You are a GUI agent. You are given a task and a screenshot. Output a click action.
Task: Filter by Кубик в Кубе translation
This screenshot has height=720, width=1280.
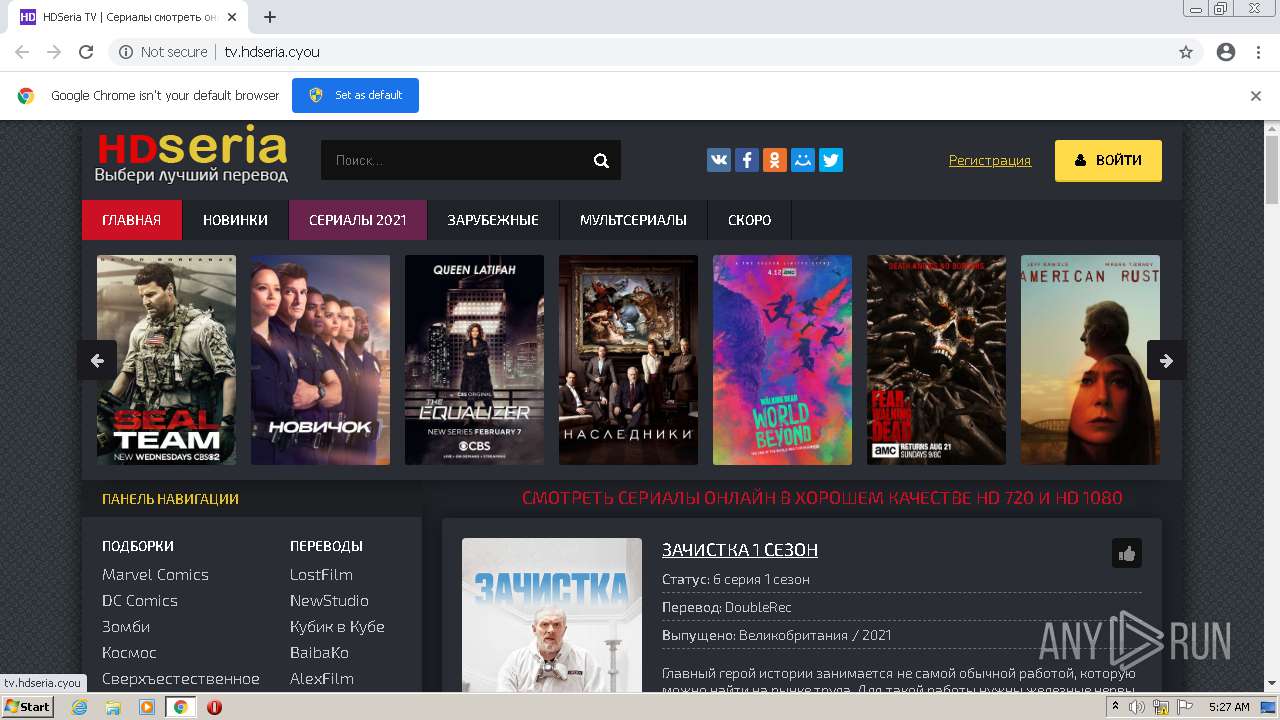pyautogui.click(x=337, y=627)
